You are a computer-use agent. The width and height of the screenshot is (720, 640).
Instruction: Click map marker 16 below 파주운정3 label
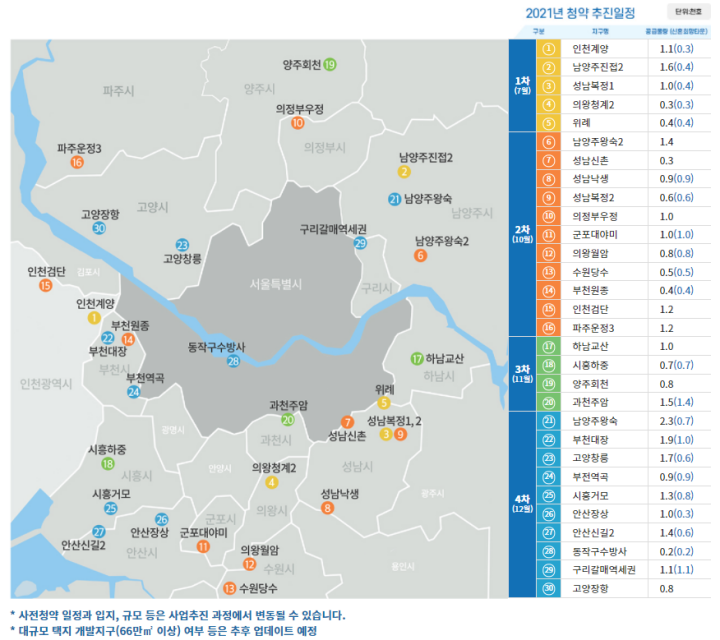coord(77,162)
